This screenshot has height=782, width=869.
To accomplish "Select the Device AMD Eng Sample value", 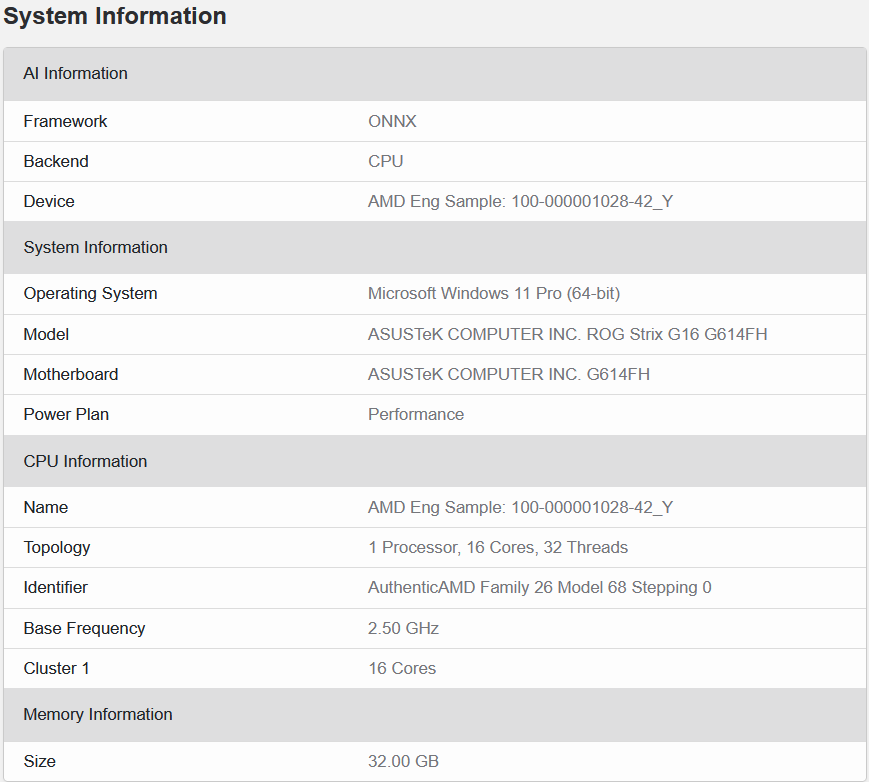I will [x=520, y=202].
